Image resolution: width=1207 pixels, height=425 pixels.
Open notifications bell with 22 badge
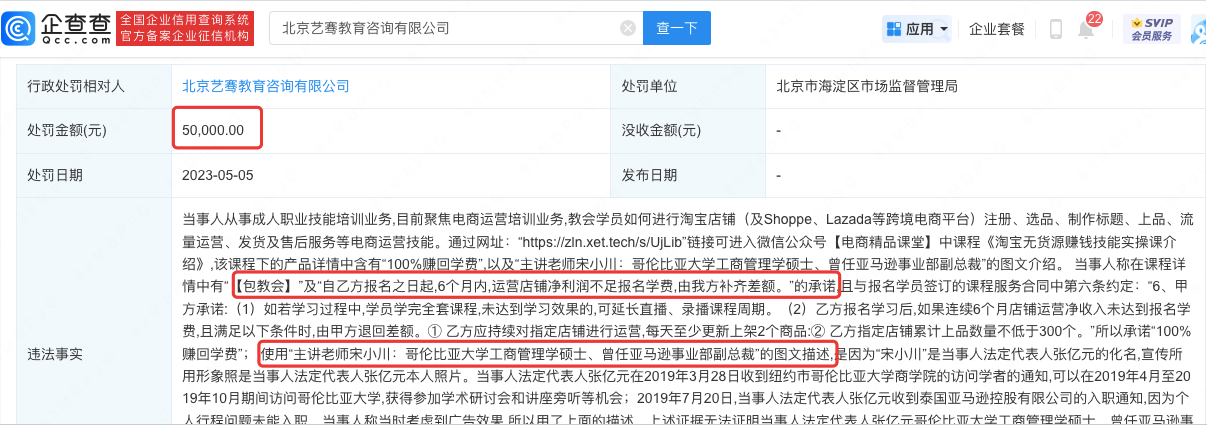1087,28
